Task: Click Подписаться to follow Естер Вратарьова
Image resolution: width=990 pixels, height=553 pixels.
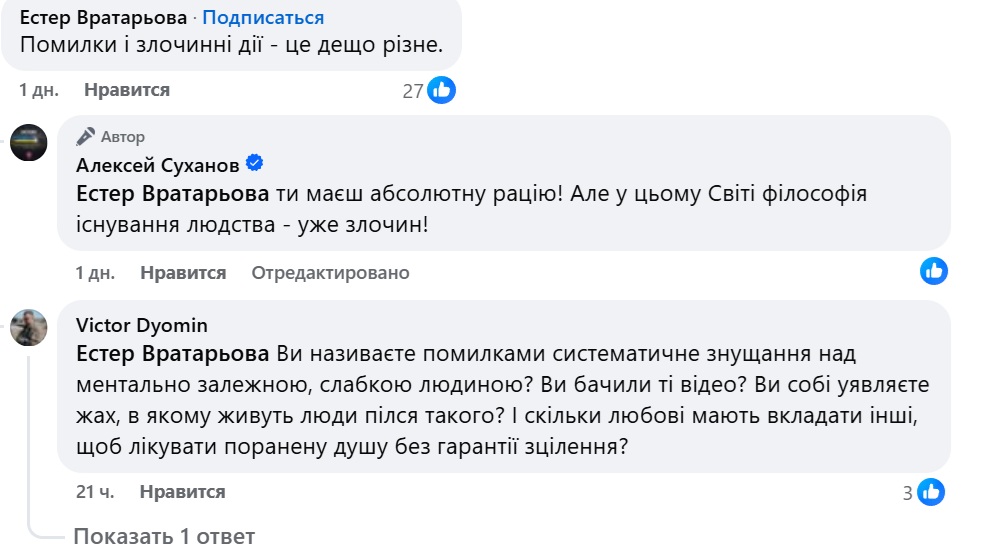Action: pyautogui.click(x=264, y=18)
